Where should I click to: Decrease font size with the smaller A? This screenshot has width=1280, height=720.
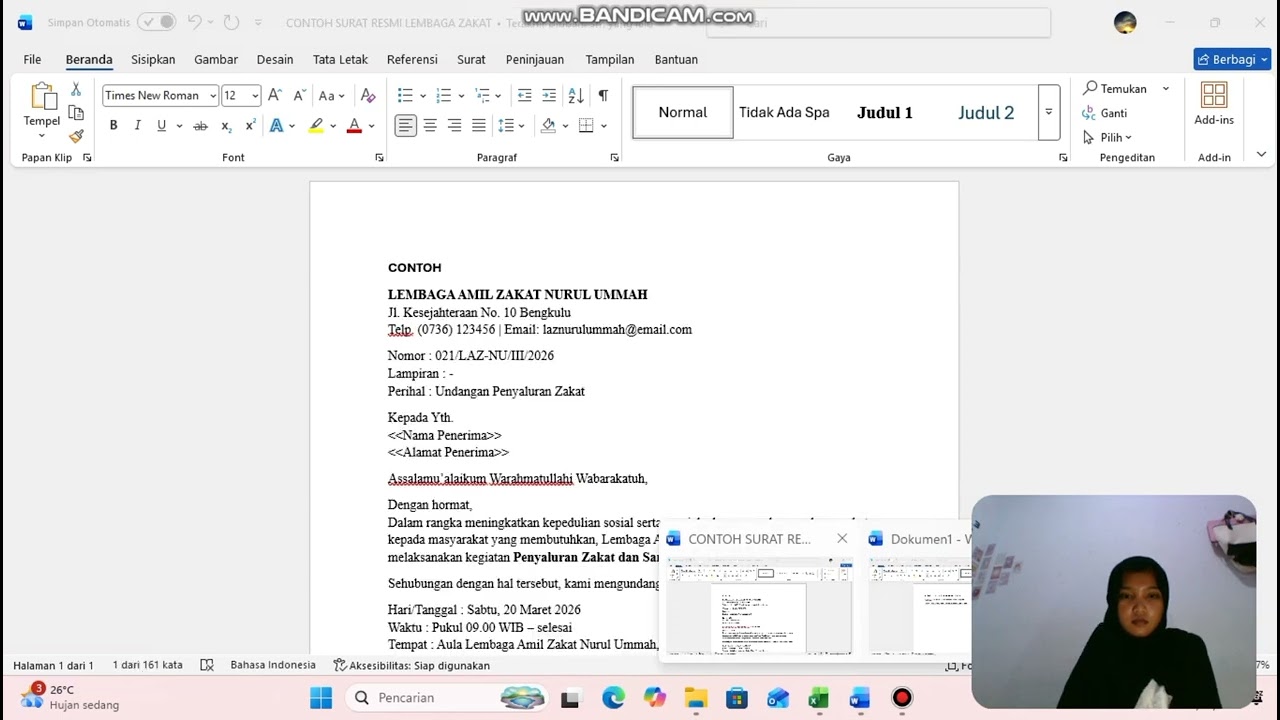[x=299, y=96]
